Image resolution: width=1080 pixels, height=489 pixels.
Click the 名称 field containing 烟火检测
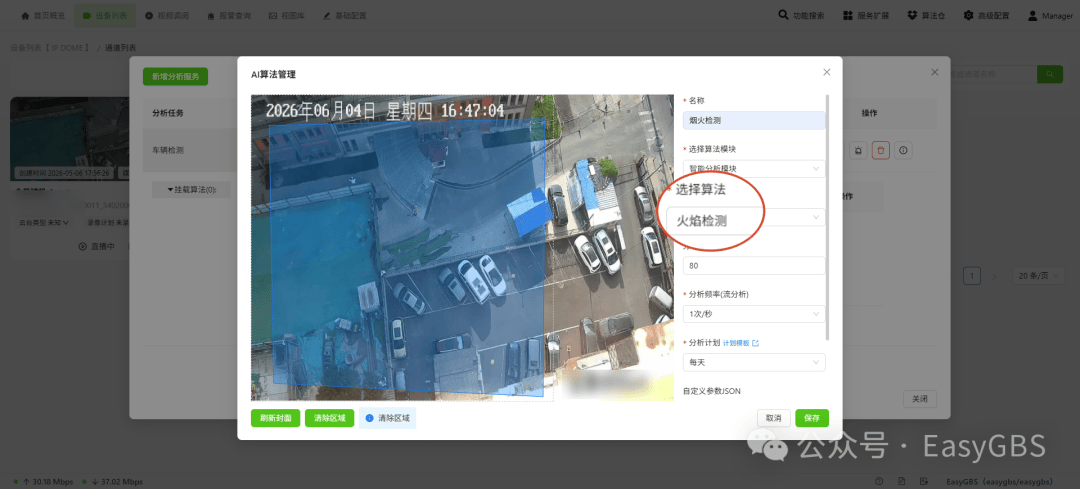754,121
